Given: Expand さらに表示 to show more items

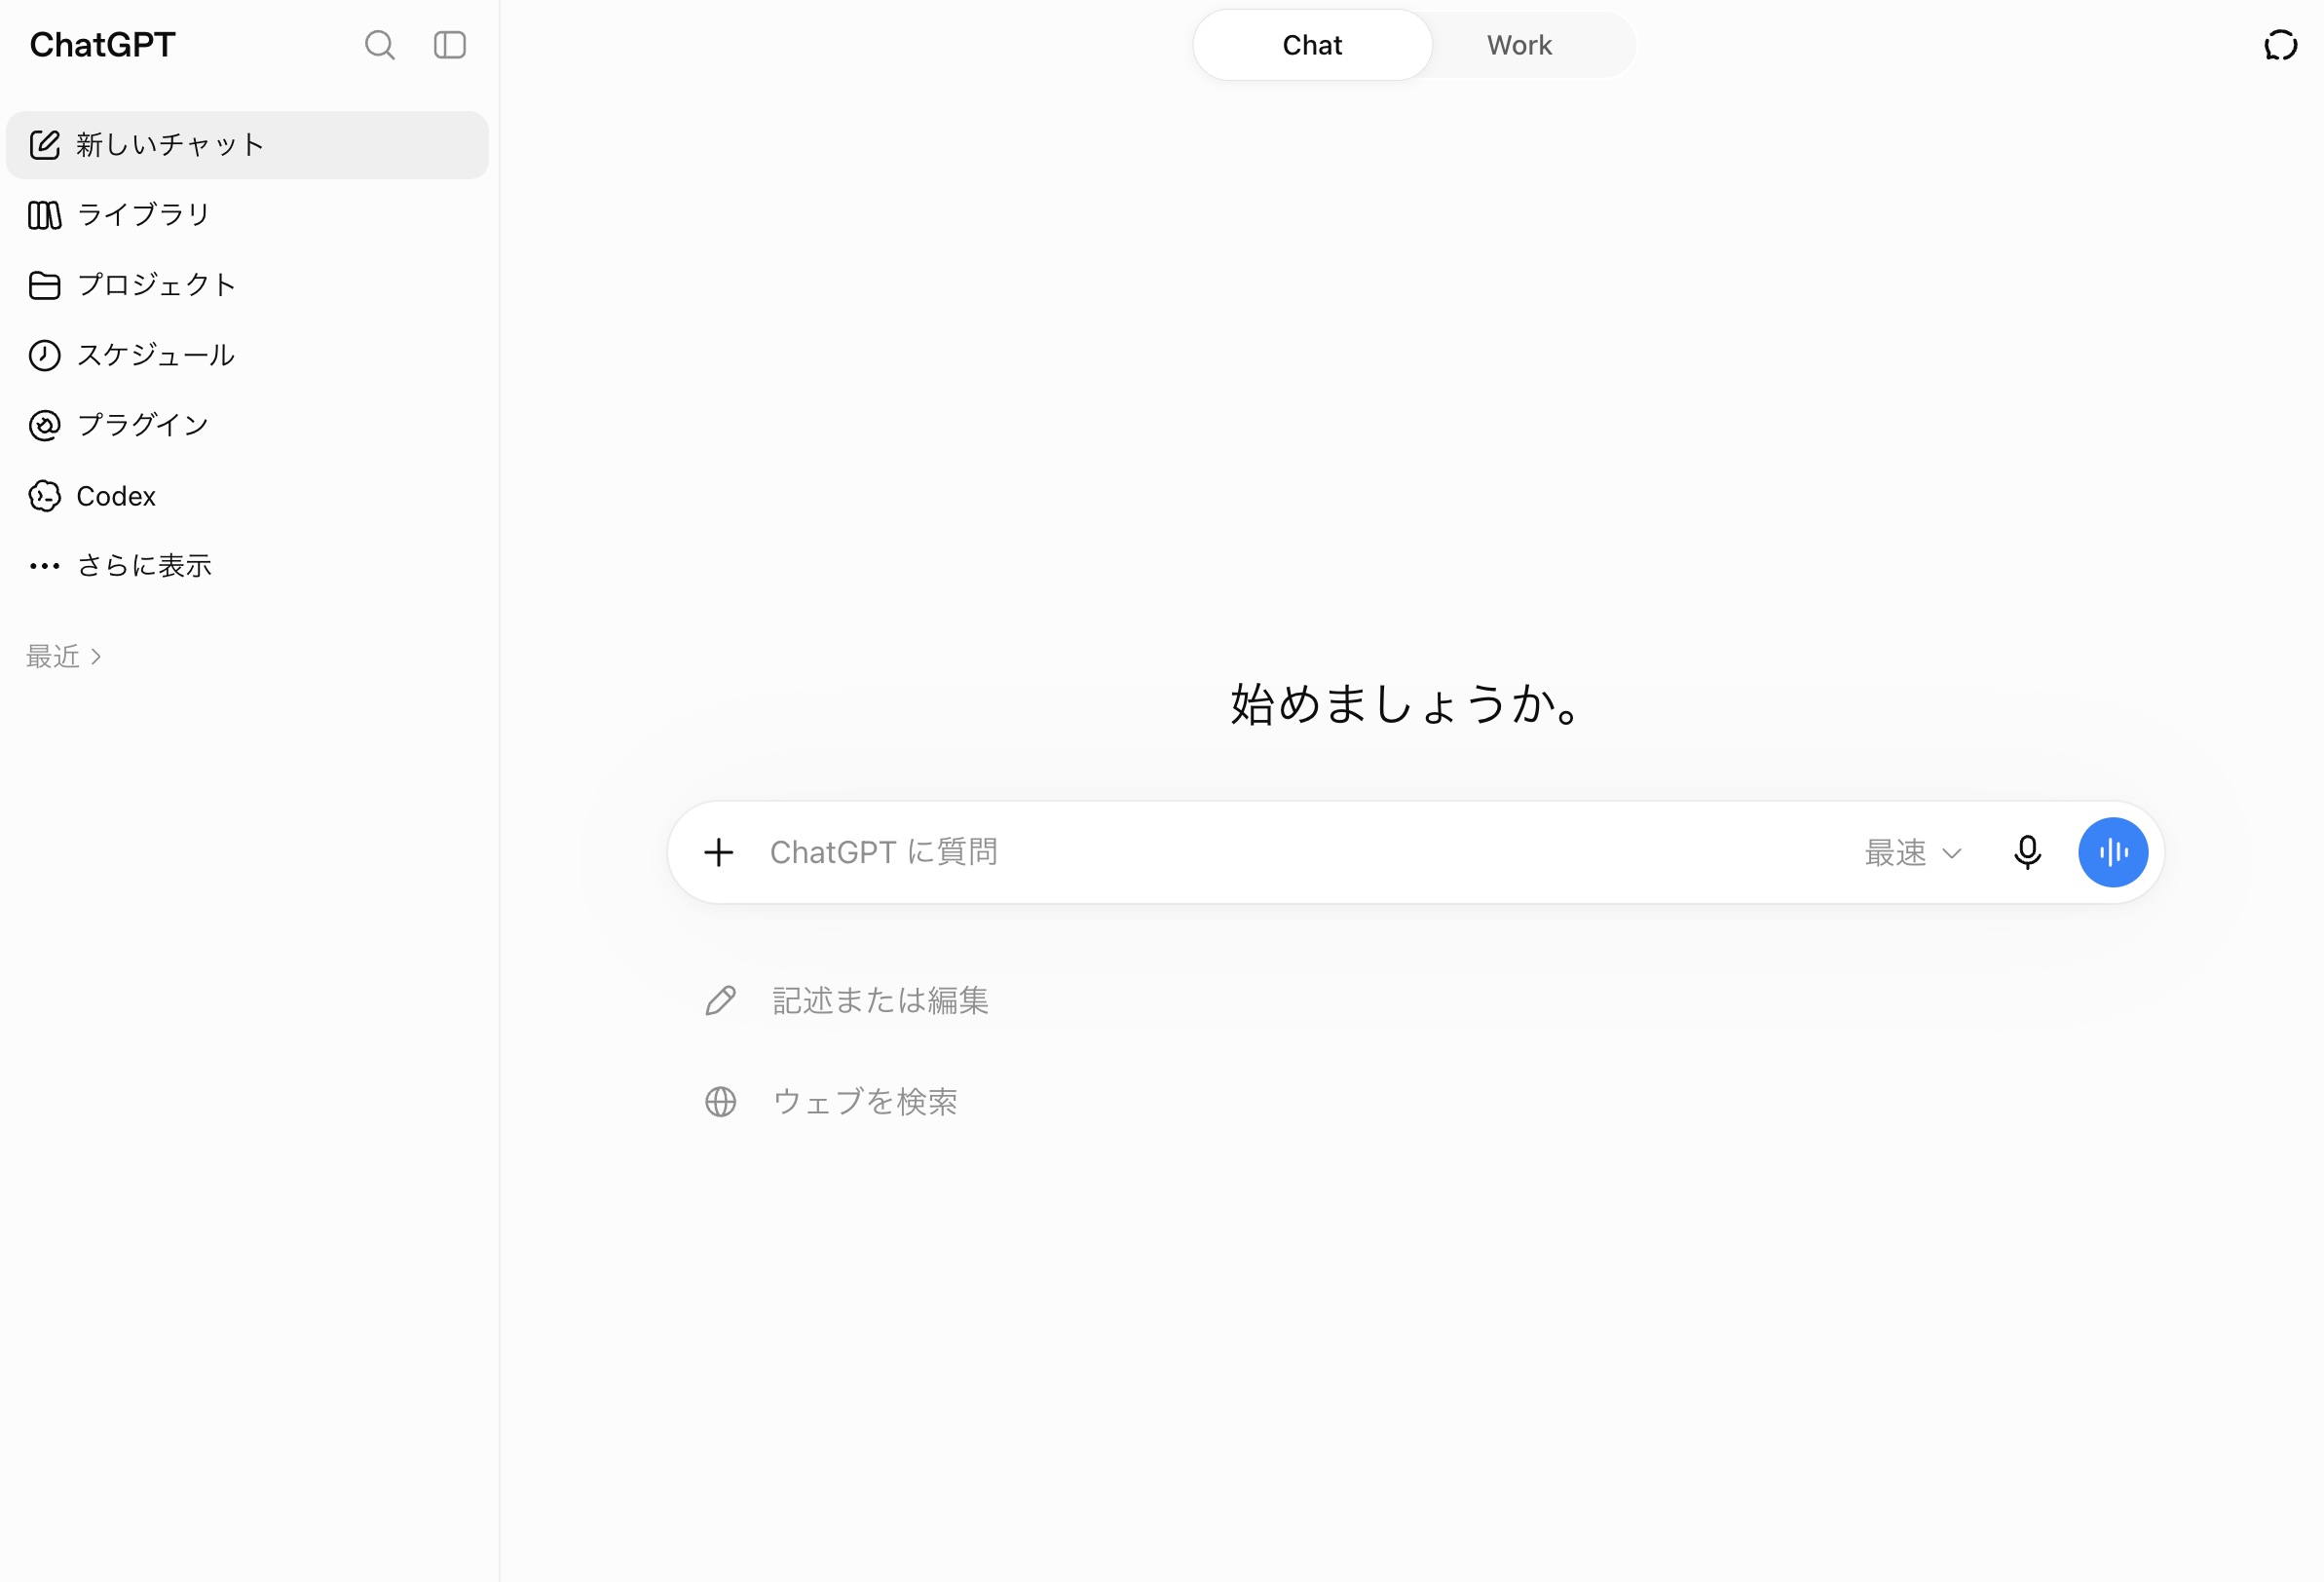Looking at the screenshot, I should point(247,566).
